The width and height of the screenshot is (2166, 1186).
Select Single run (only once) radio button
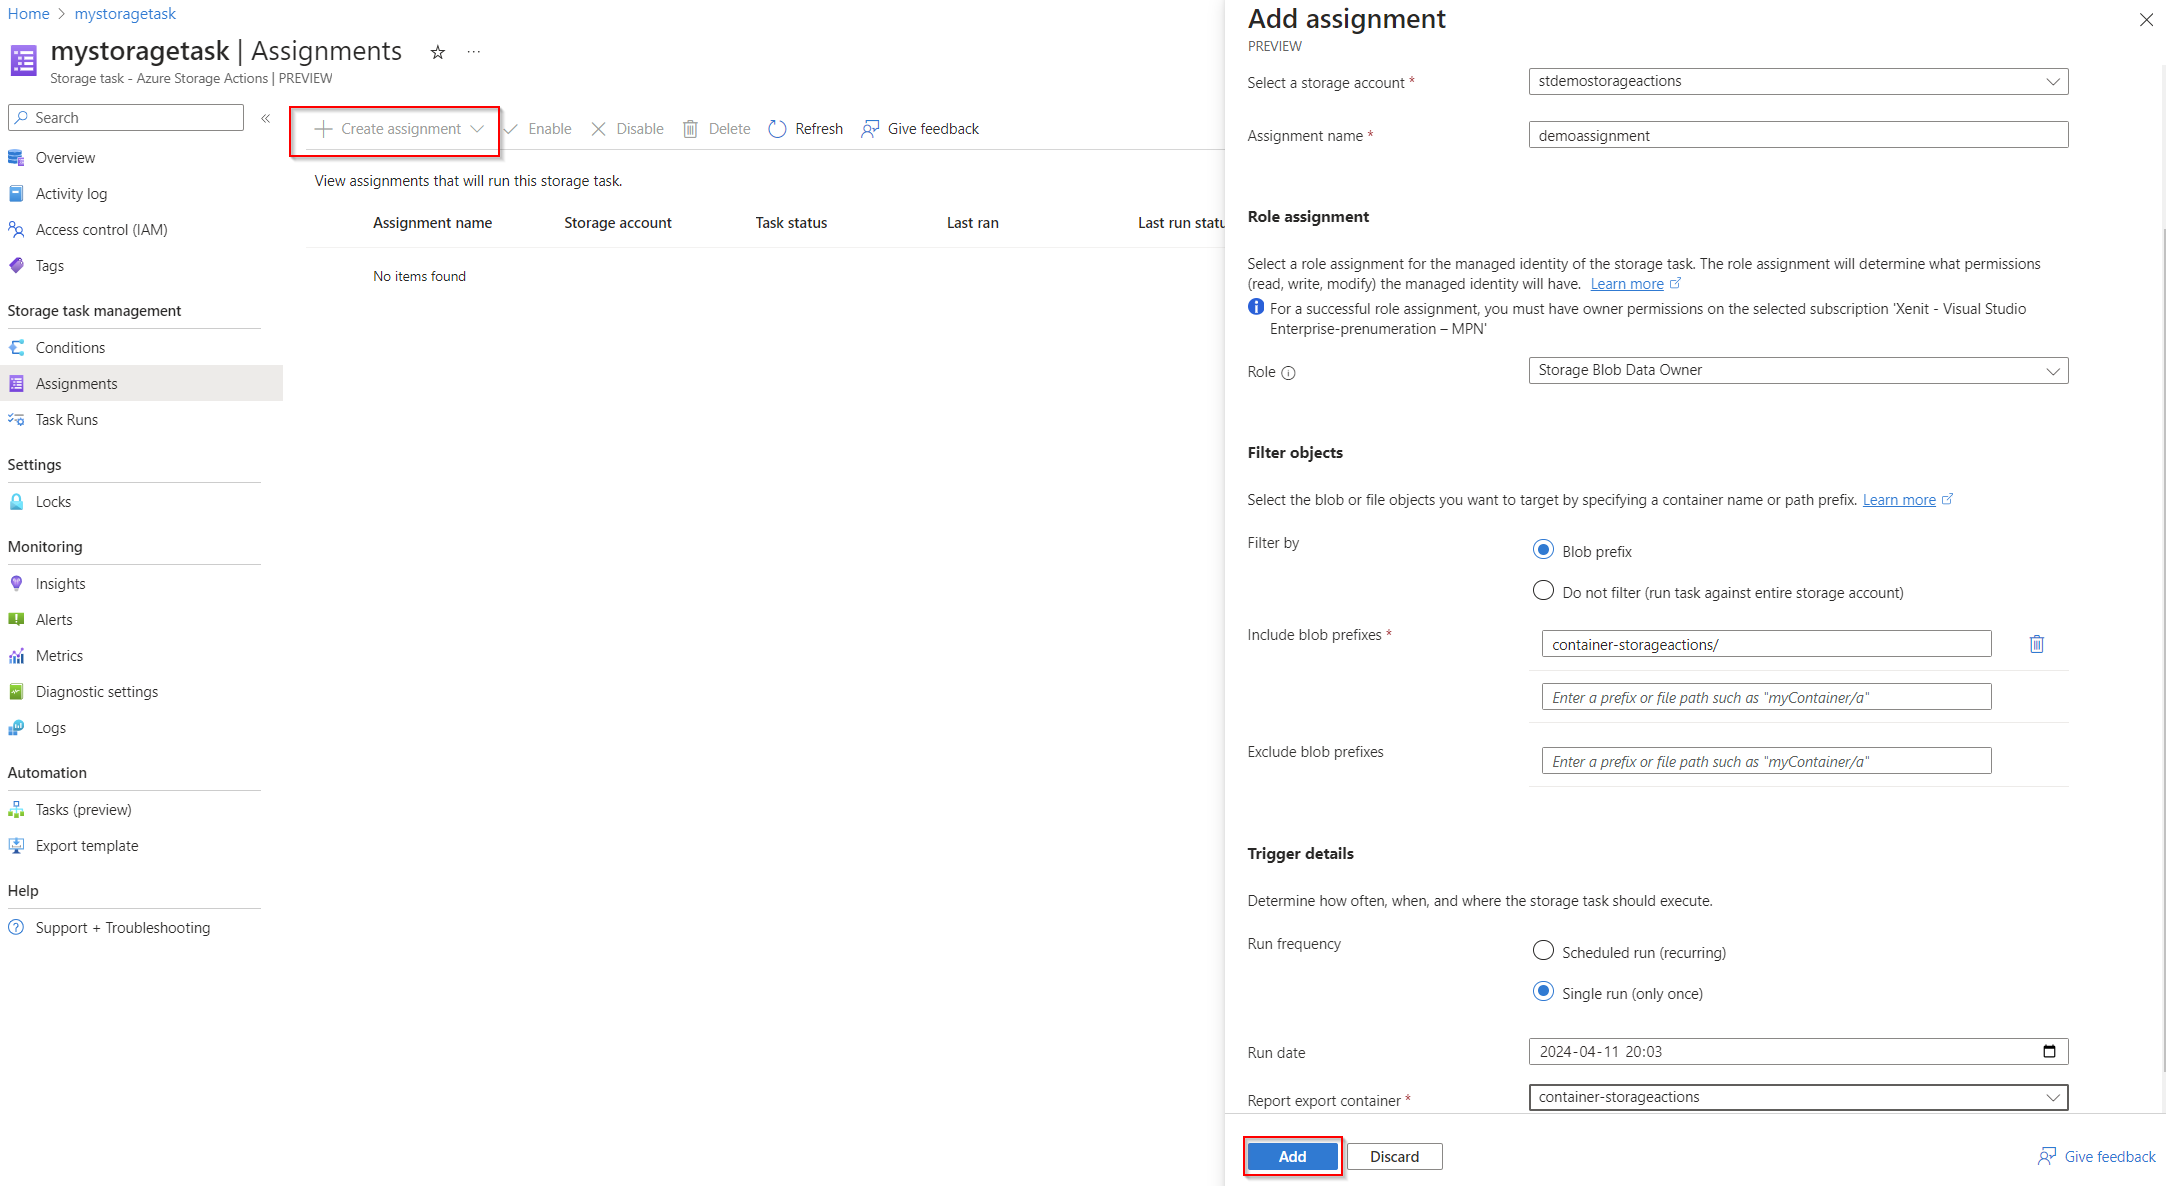(1543, 992)
